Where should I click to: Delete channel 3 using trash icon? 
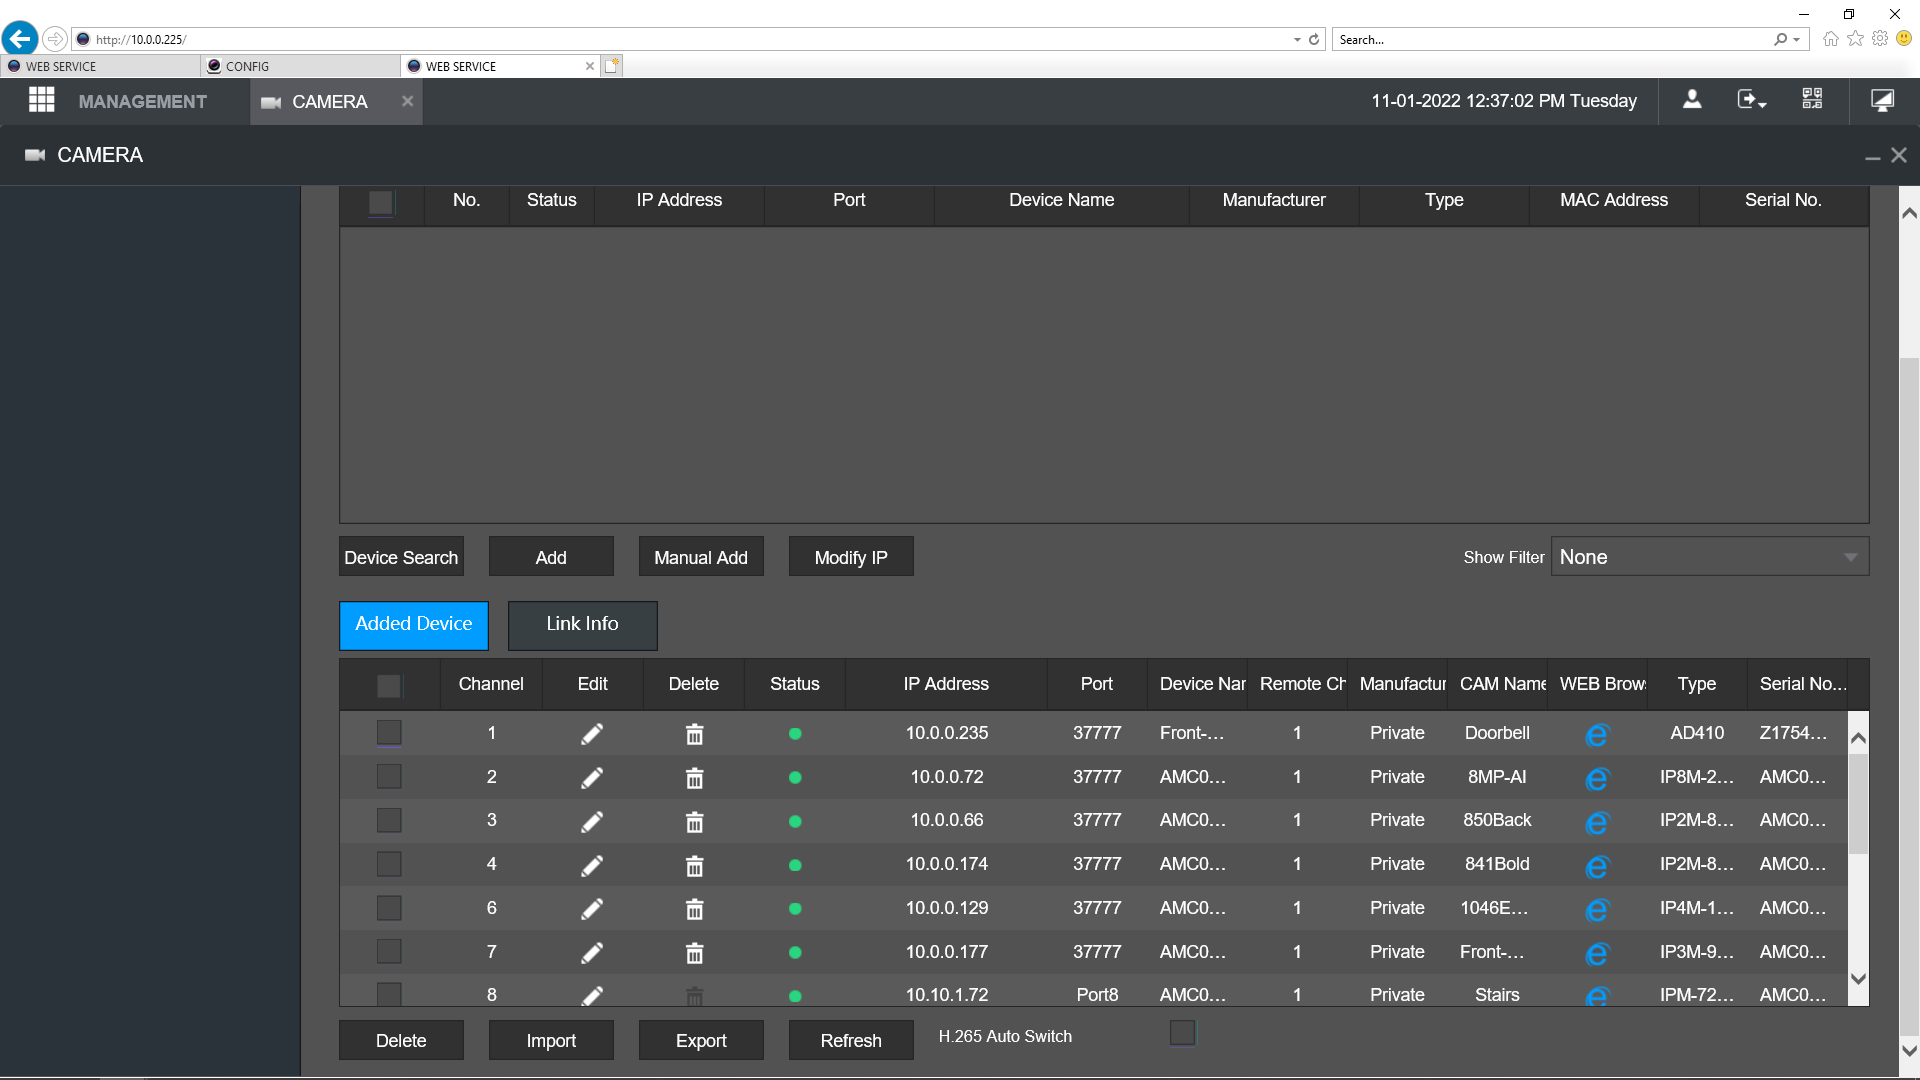(694, 822)
